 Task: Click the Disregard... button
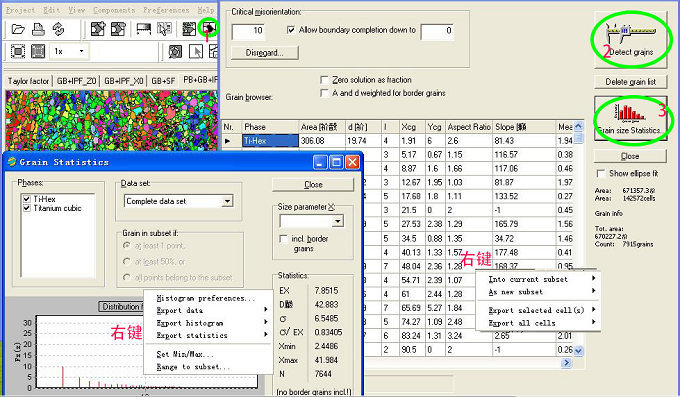point(265,53)
